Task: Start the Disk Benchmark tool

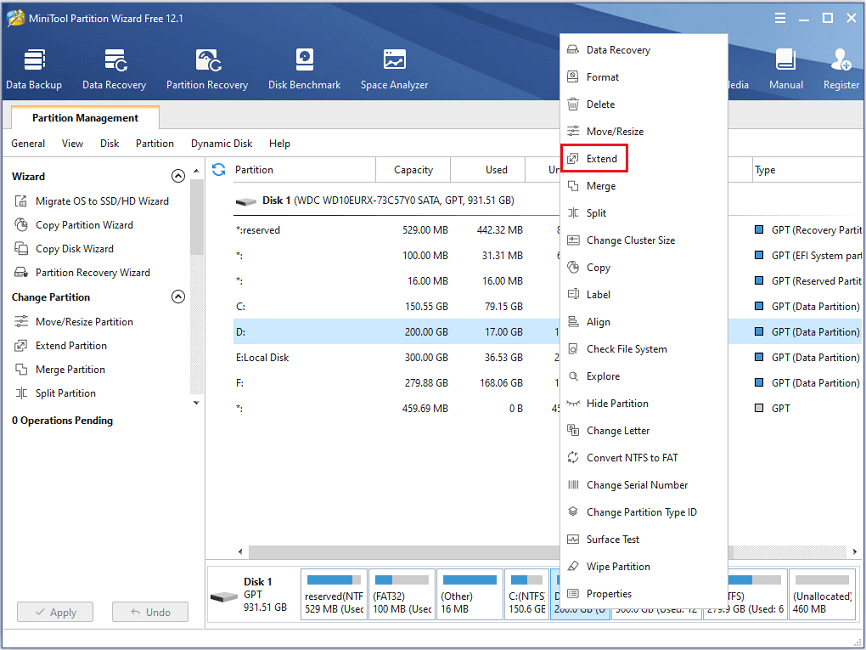Action: pos(304,69)
